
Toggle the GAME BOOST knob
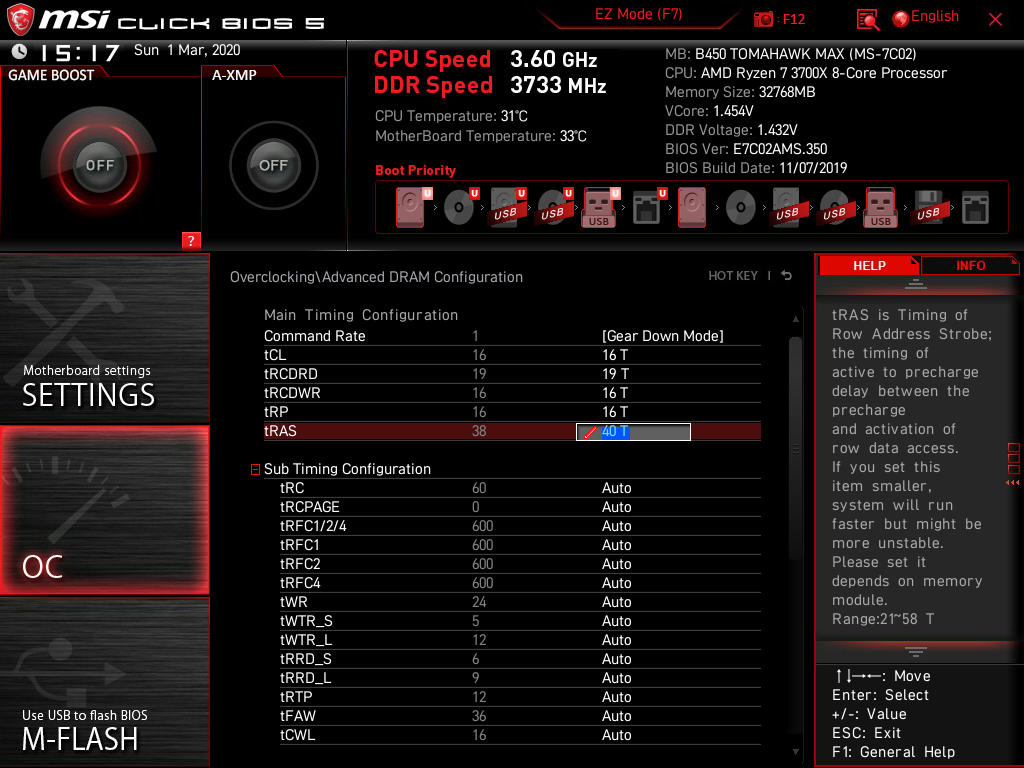coord(99,165)
